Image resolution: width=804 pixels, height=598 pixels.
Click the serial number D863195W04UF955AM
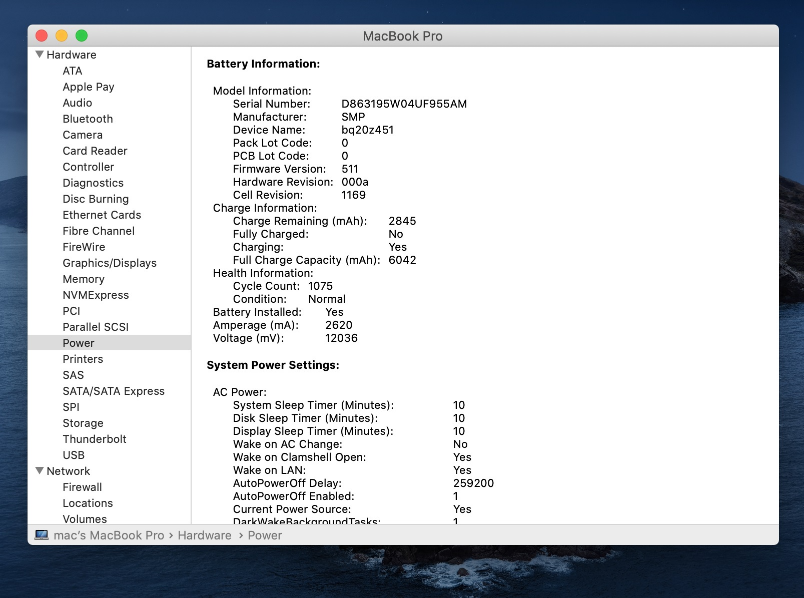tap(404, 104)
